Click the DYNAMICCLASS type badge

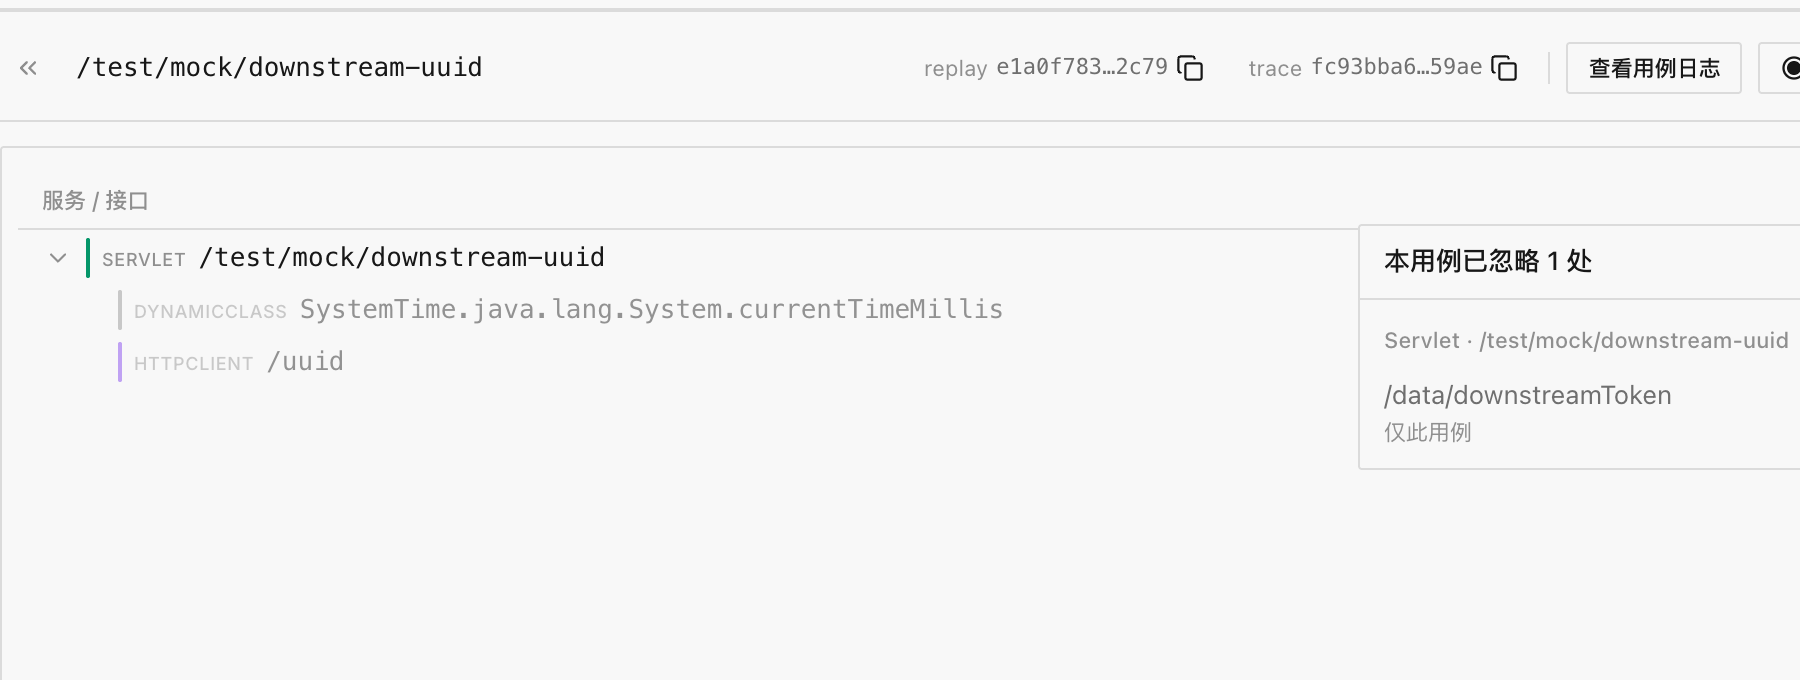pyautogui.click(x=210, y=312)
